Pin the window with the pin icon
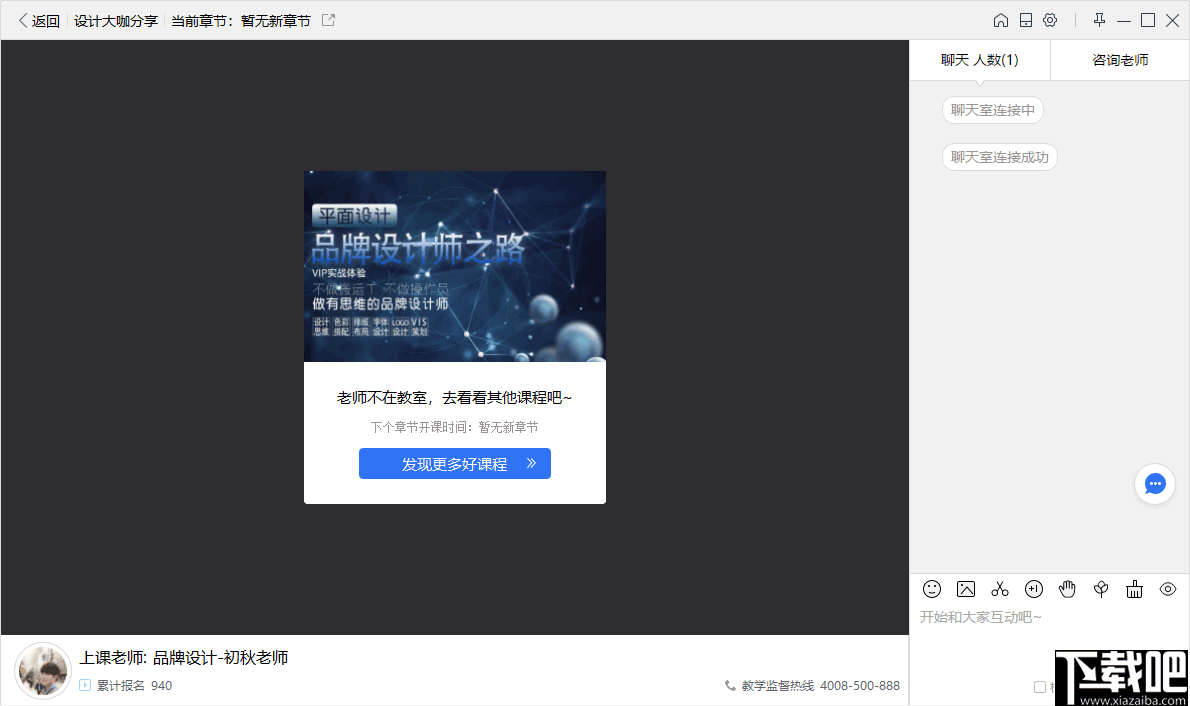Viewport: 1190px width, 706px height. tap(1098, 19)
